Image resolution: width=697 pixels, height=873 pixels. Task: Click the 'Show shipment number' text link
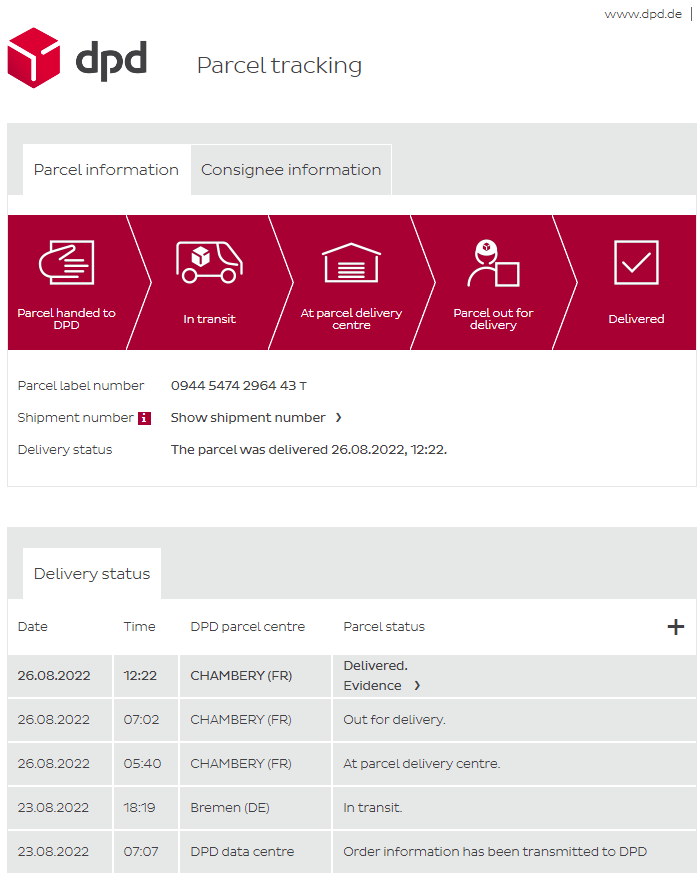click(248, 418)
